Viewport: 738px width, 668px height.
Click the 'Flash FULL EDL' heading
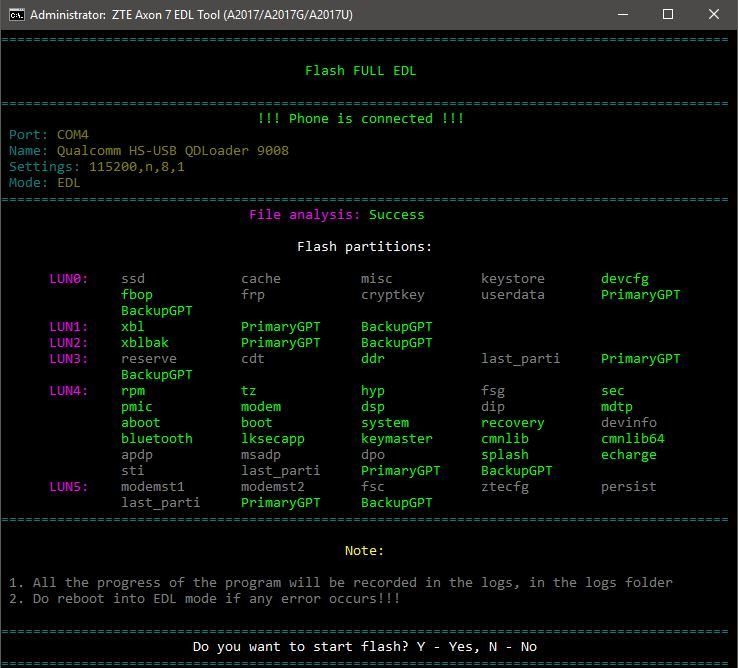point(361,71)
